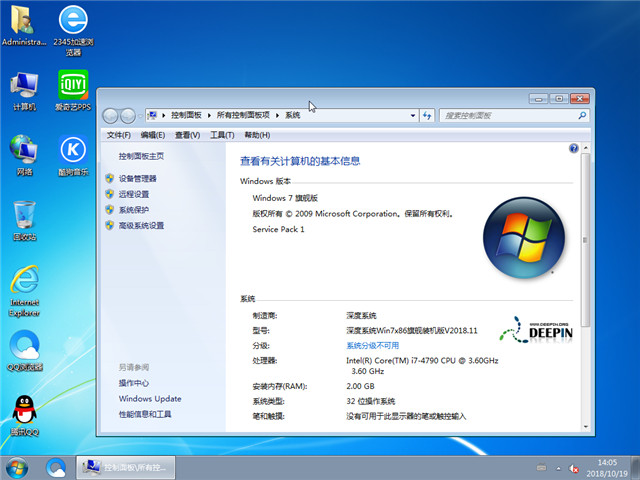Click the DEEPIN logo image
This screenshot has width=640, height=480.
(x=536, y=330)
